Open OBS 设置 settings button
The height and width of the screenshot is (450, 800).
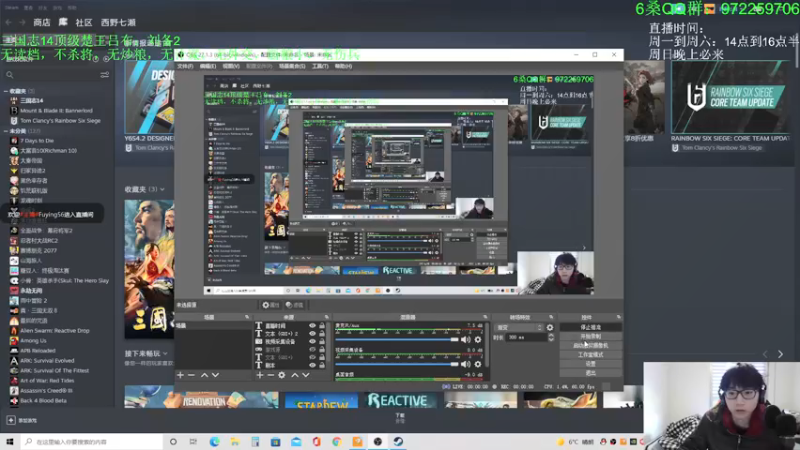click(590, 364)
